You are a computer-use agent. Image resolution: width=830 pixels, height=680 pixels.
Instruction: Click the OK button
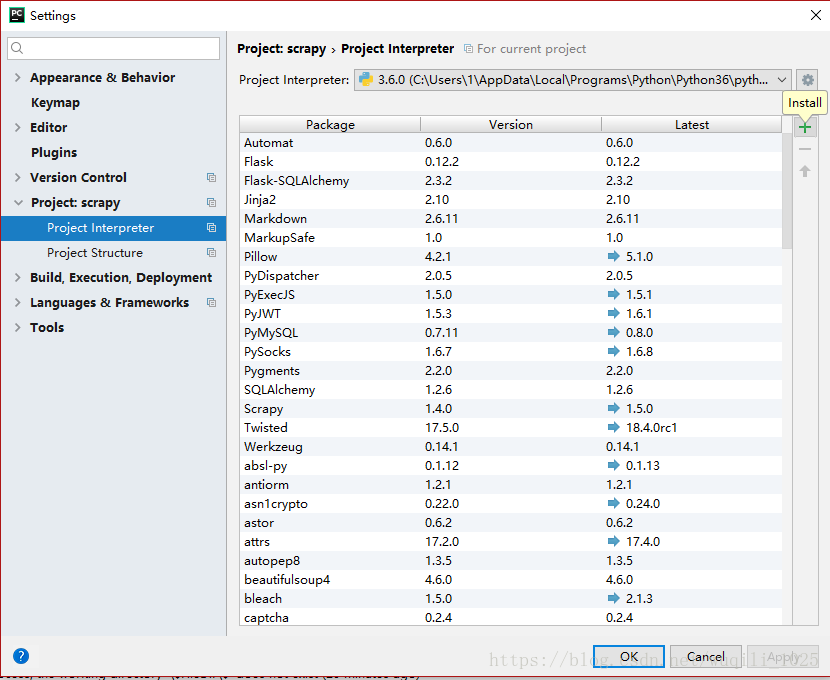click(628, 657)
